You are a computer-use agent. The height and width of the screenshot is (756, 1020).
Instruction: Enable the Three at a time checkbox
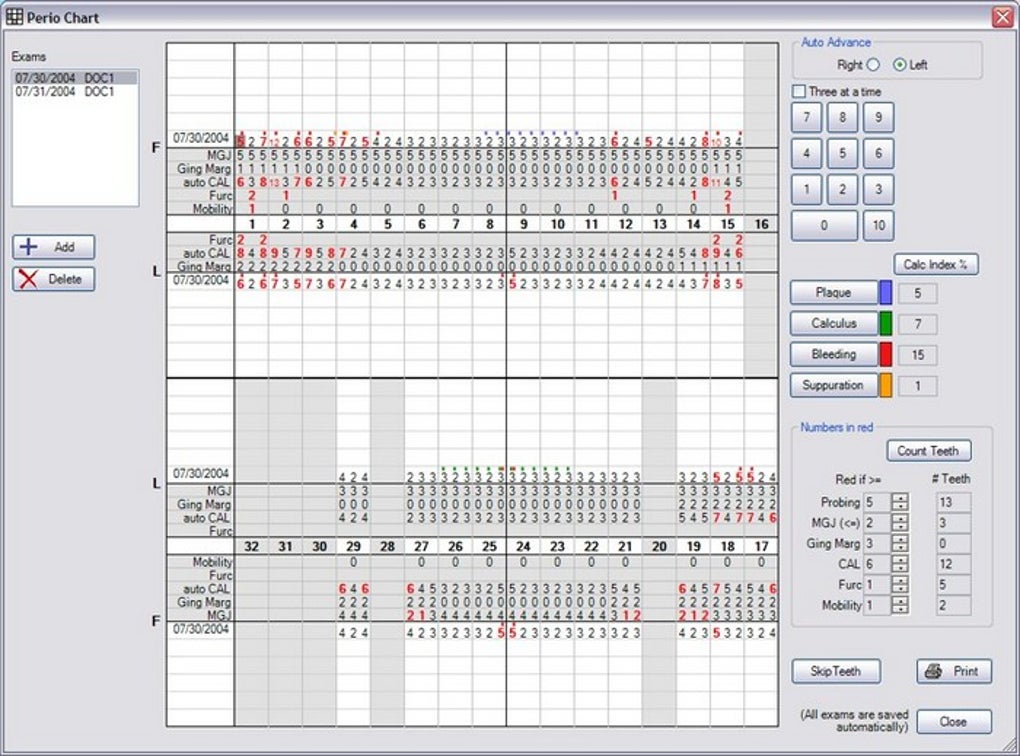799,92
